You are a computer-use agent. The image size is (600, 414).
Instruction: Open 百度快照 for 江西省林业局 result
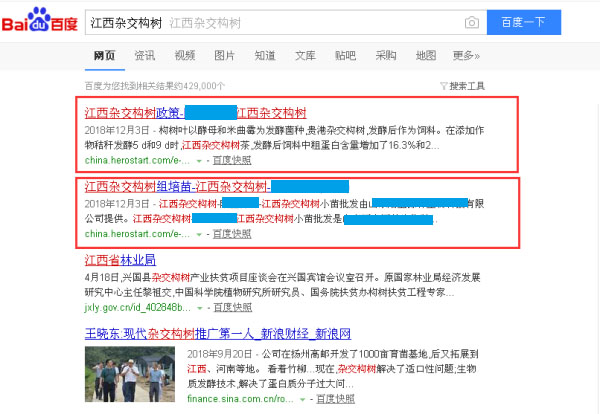click(x=233, y=307)
